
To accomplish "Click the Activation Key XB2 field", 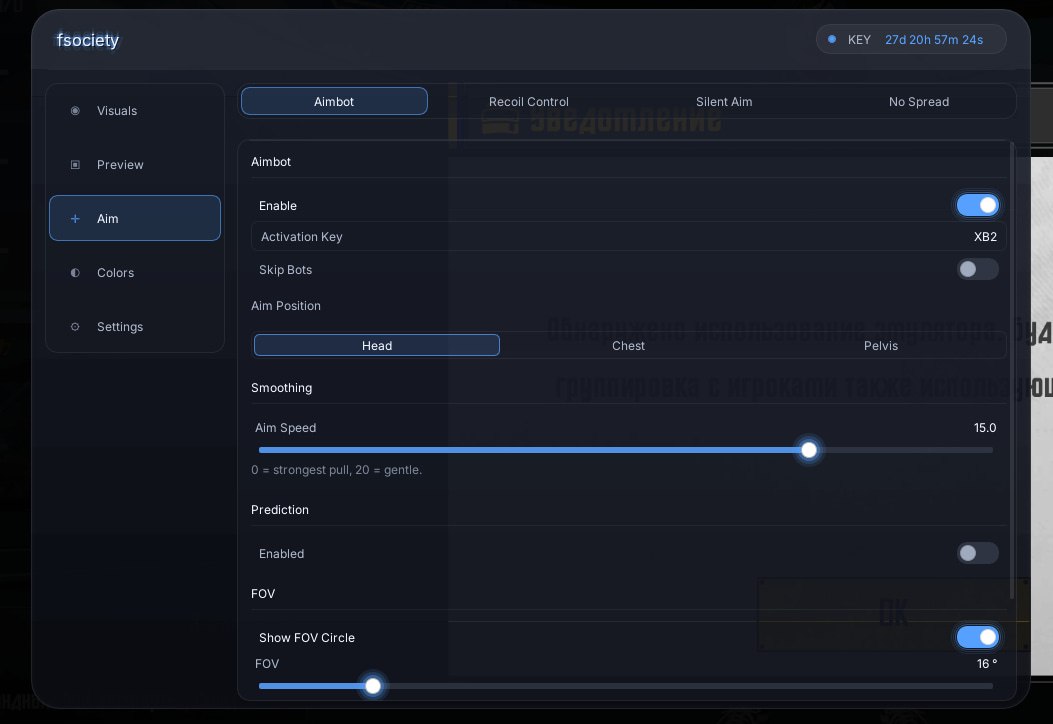I will (x=628, y=236).
